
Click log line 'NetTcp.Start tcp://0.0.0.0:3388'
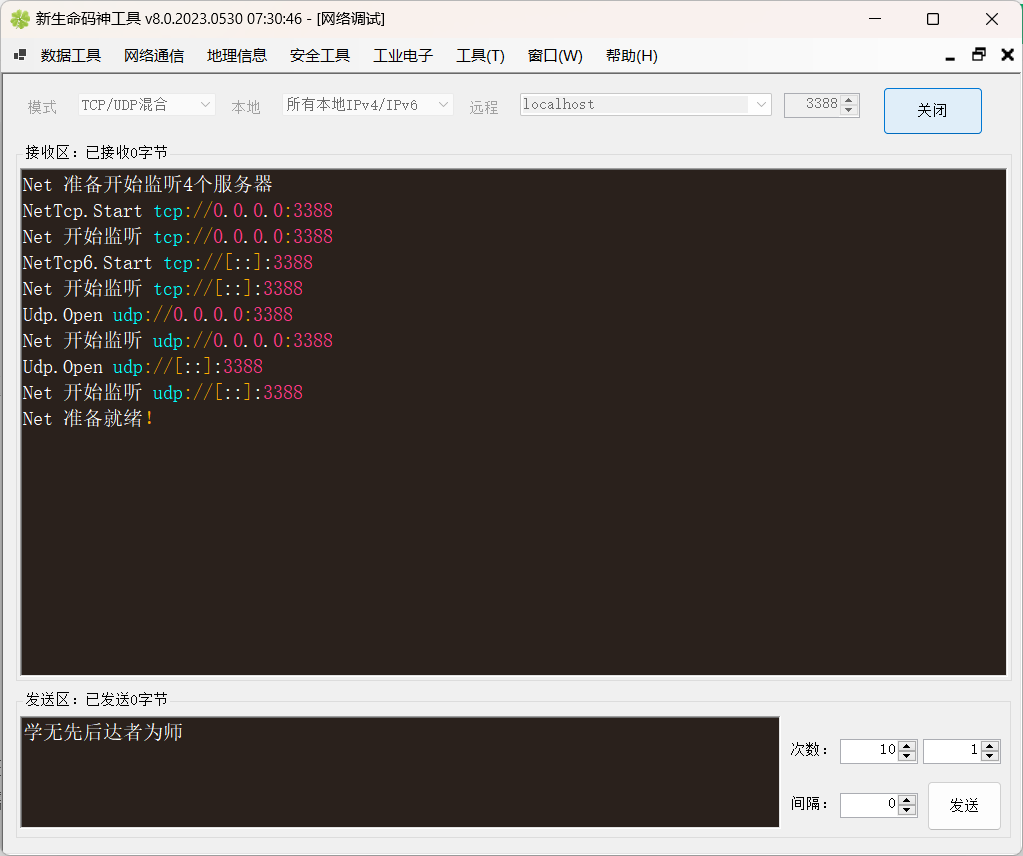coord(177,211)
